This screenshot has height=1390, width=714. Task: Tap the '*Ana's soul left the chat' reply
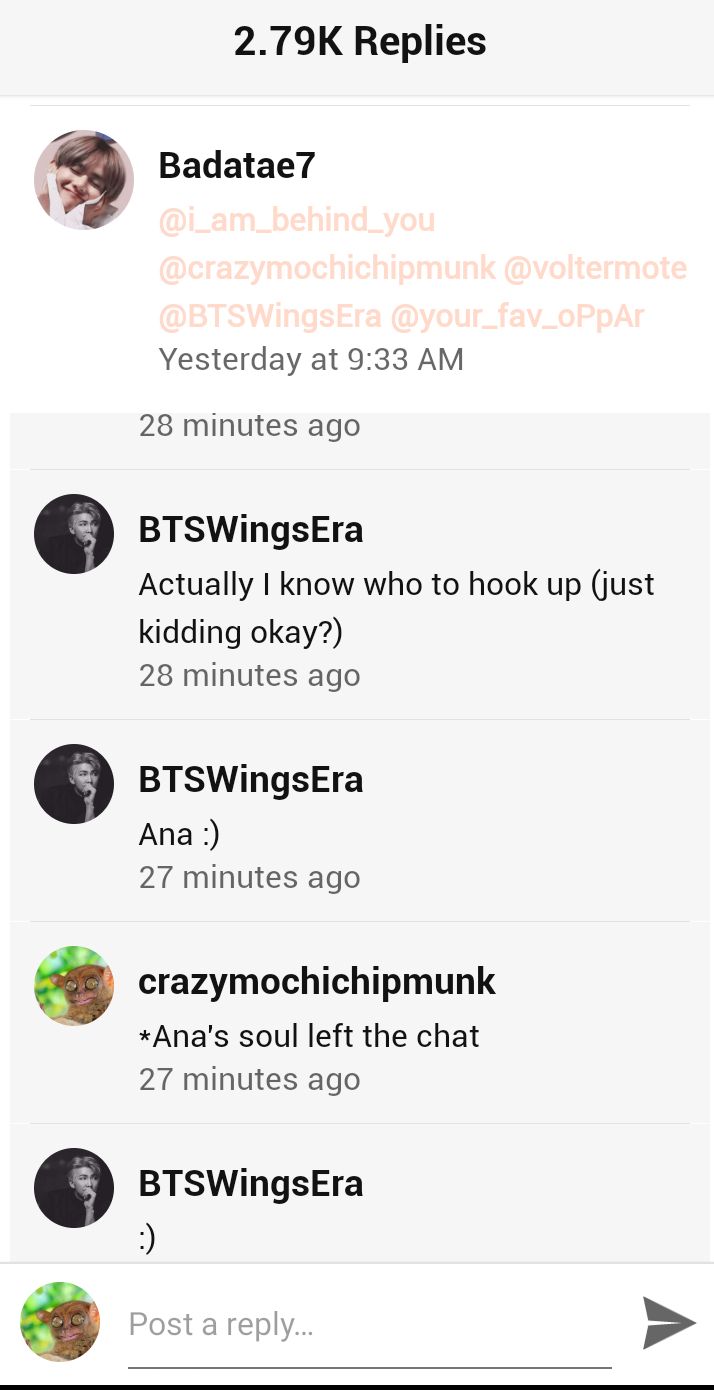[x=309, y=1036]
